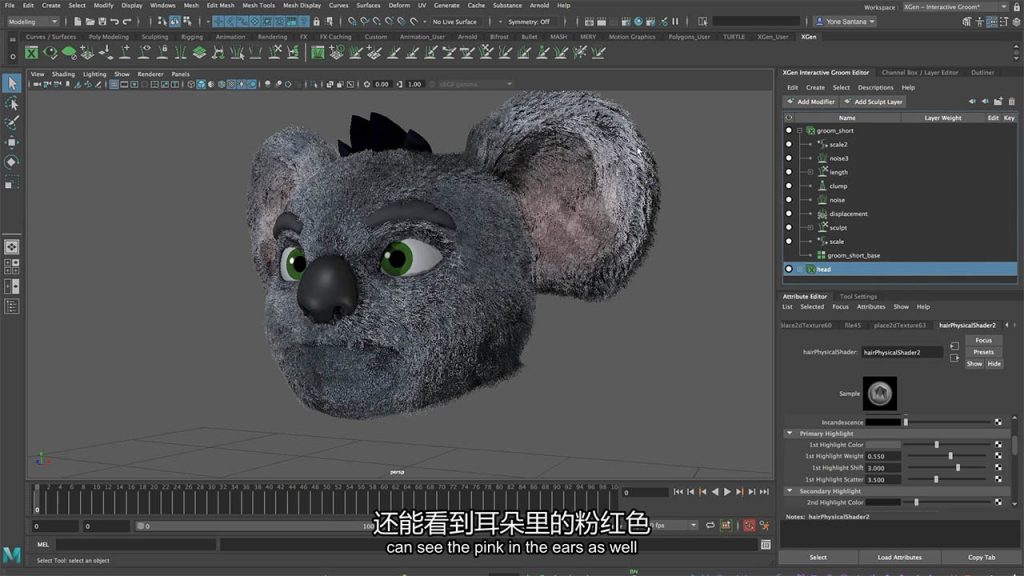Activate the Paint Selection brush tool
The width and height of the screenshot is (1024, 576).
click(12, 123)
